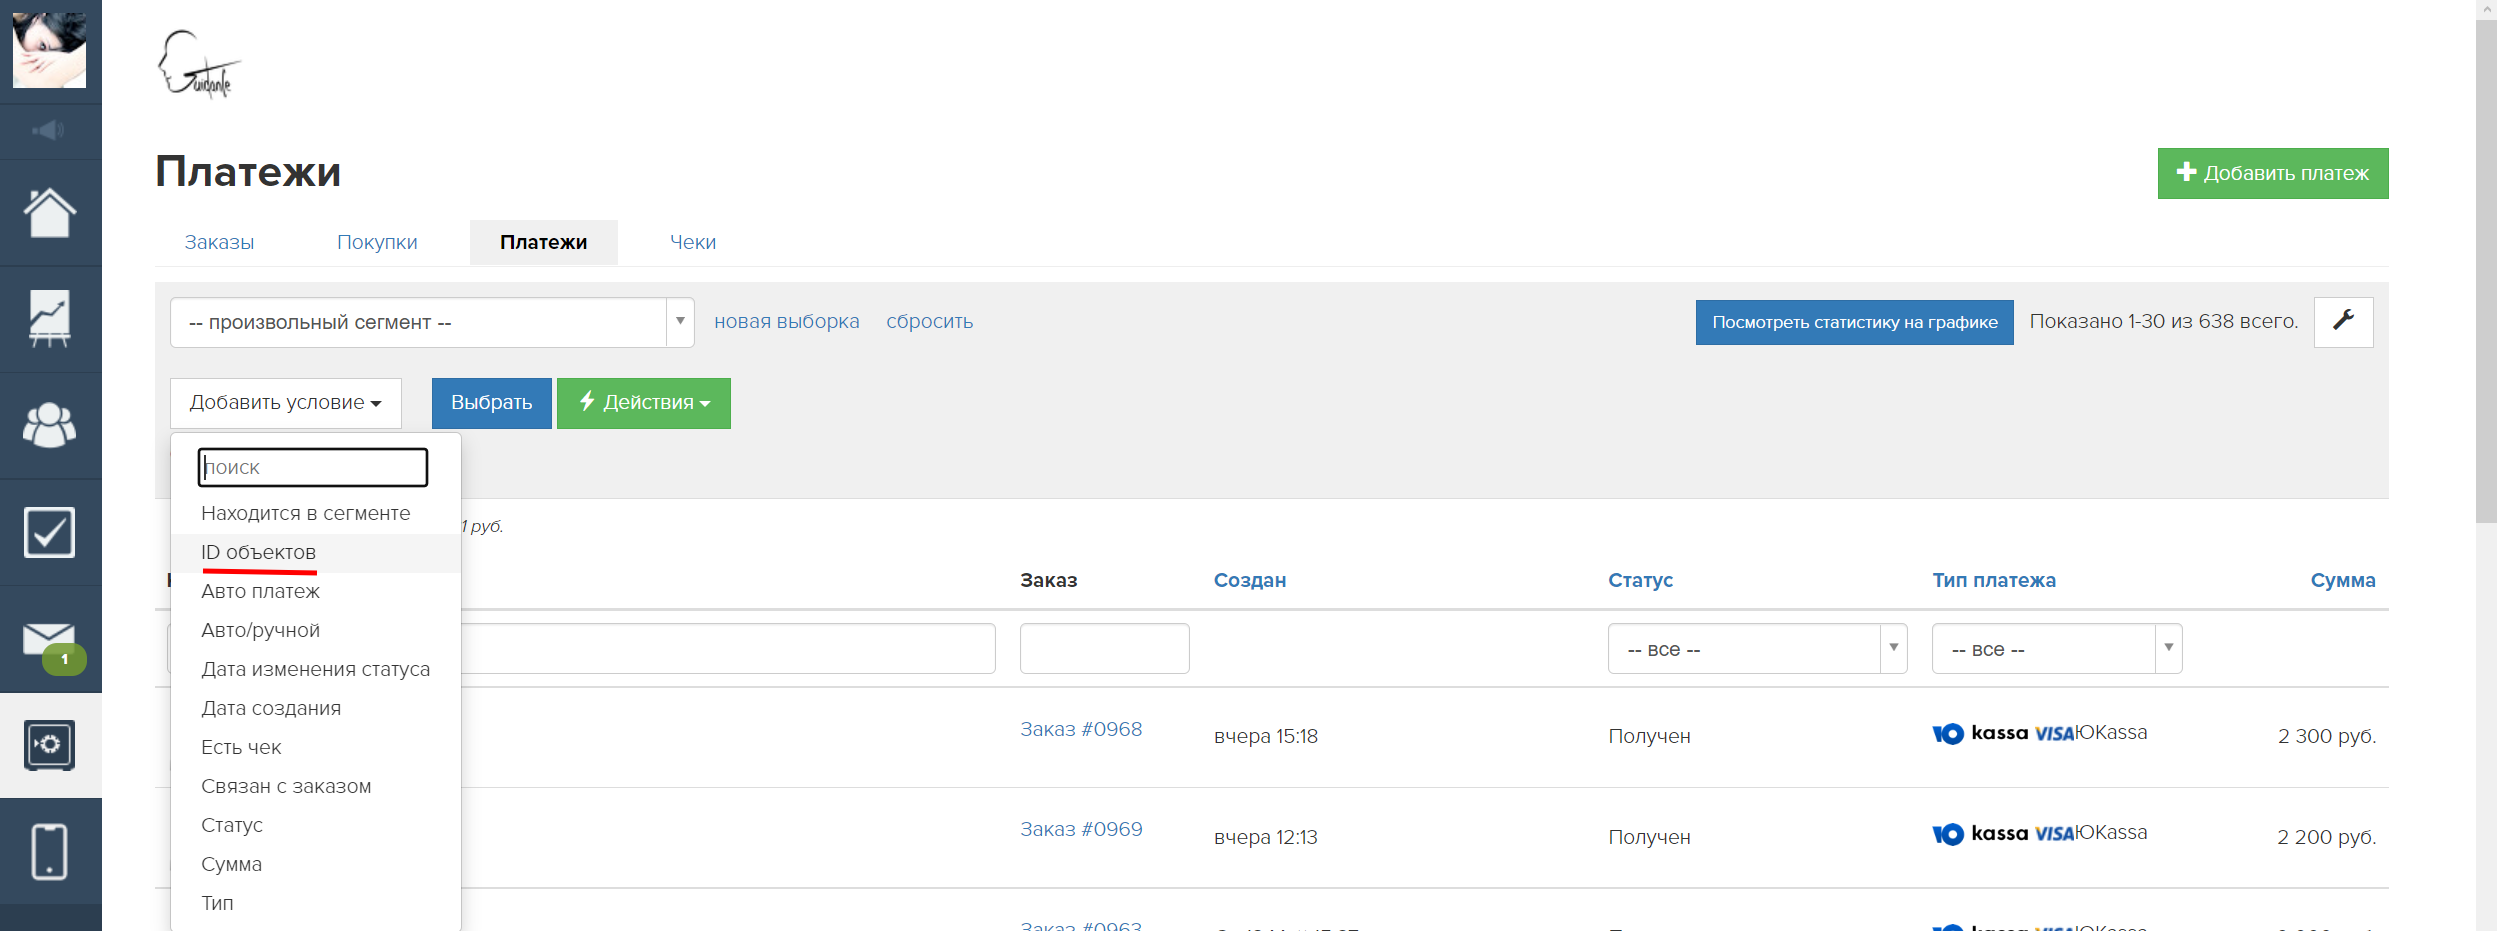Expand the Действия actions menu
The width and height of the screenshot is (2497, 931).
coord(643,403)
